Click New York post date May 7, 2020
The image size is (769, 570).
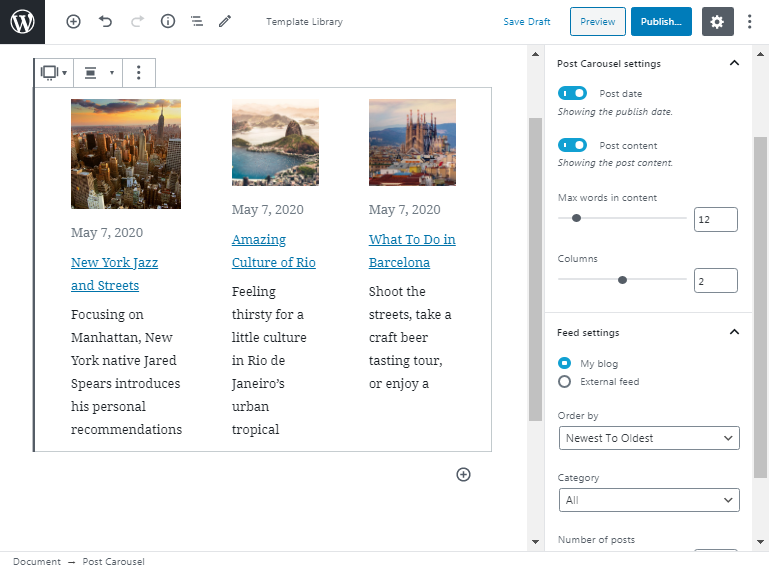[107, 233]
